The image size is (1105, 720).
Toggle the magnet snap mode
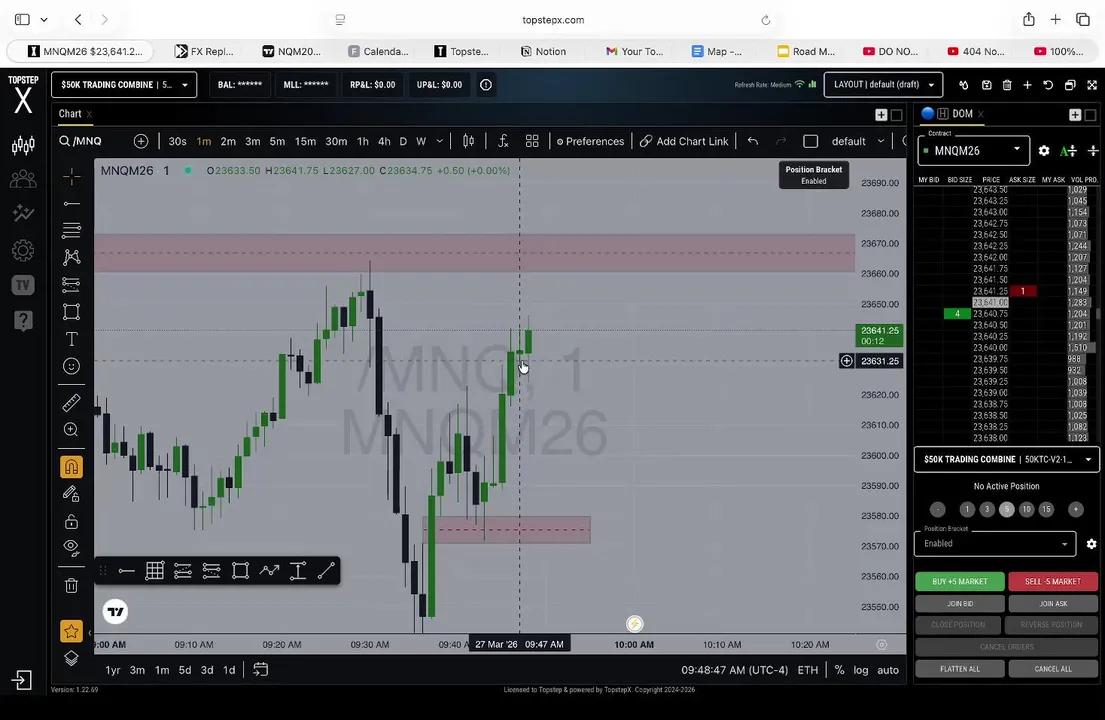pos(71,467)
